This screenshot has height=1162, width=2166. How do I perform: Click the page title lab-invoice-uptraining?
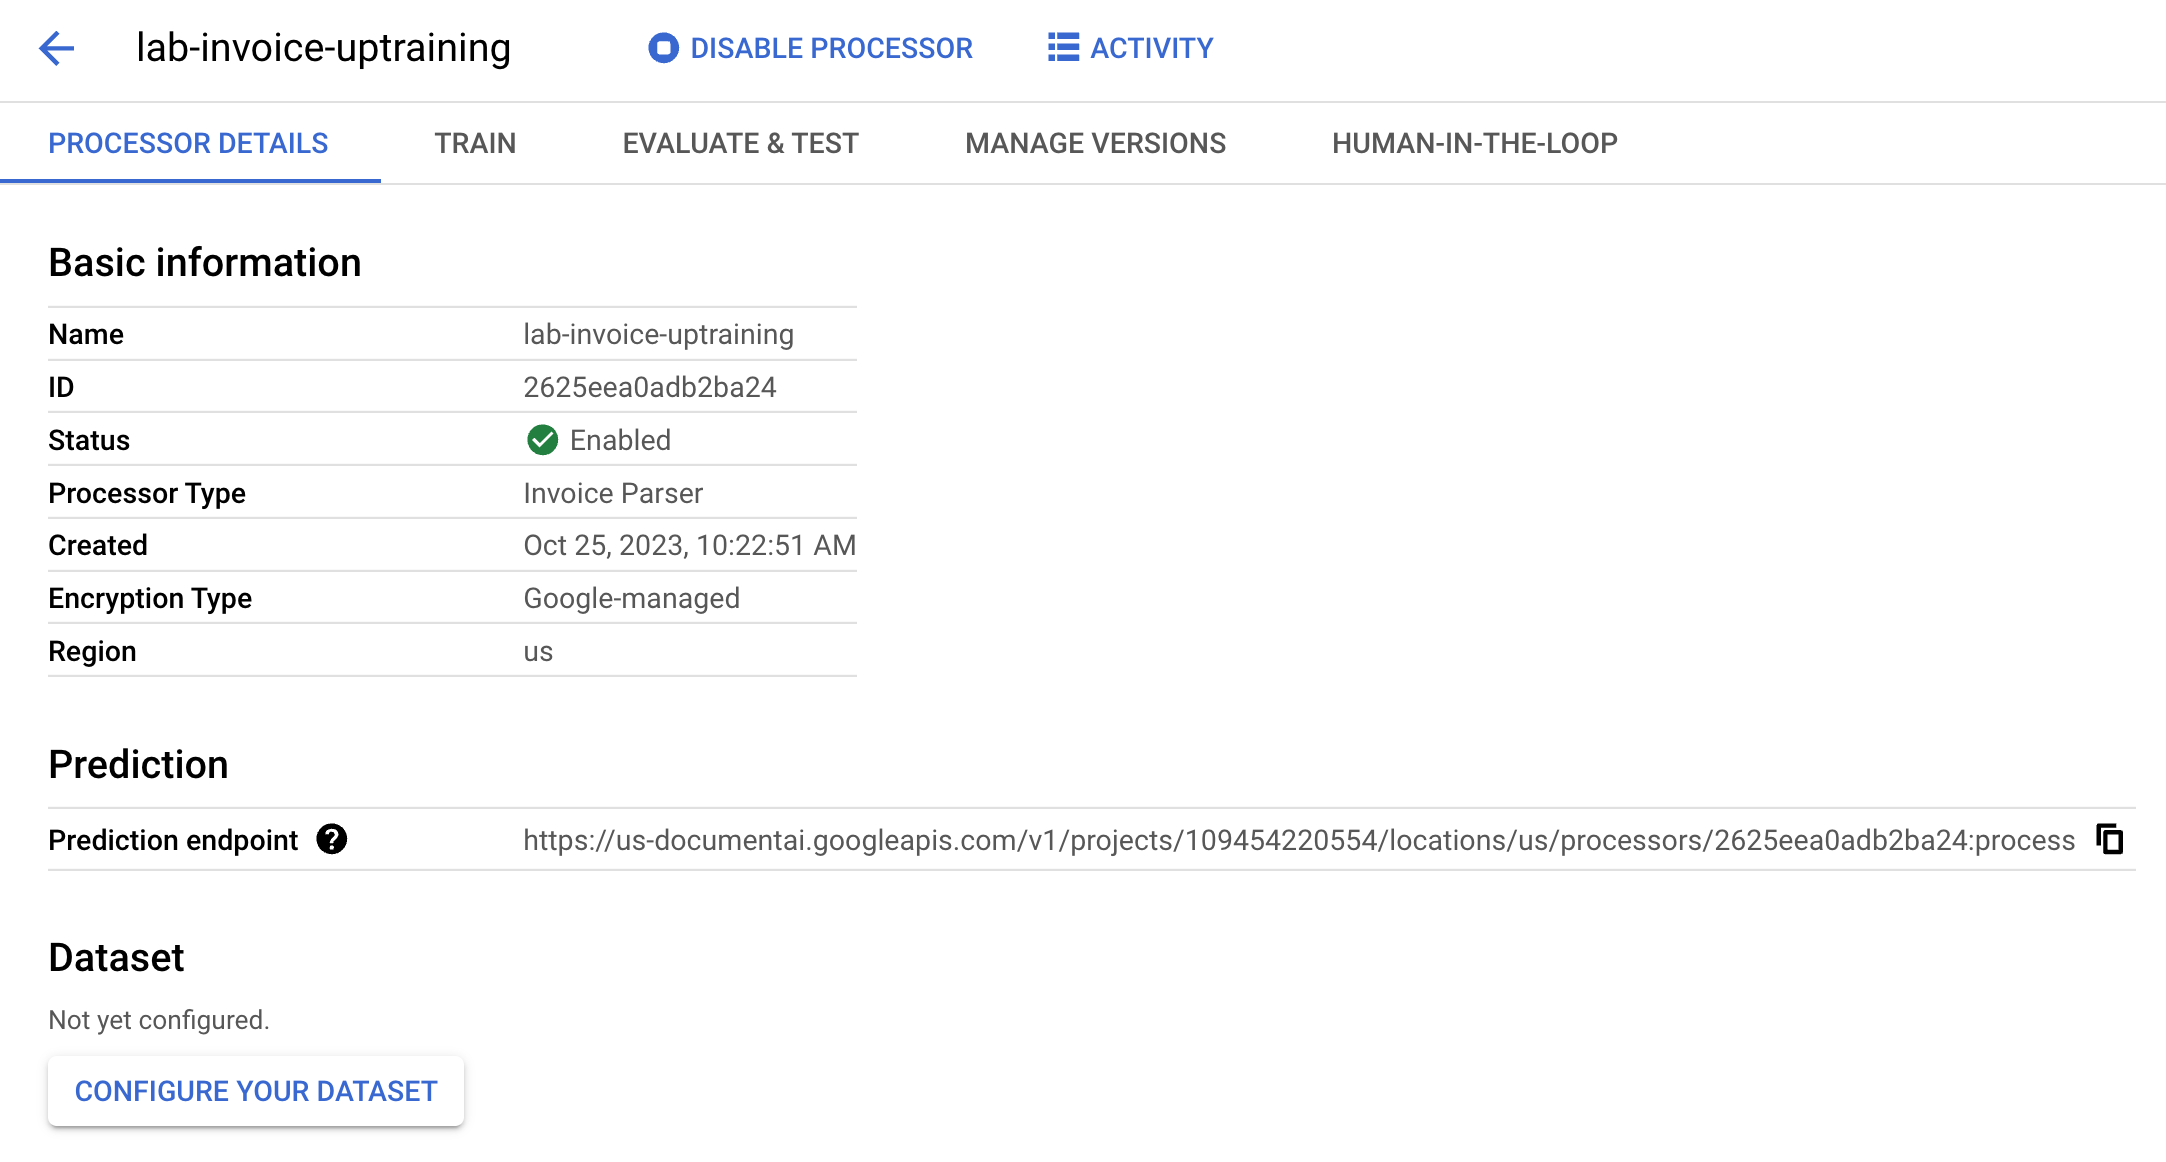pos(323,48)
